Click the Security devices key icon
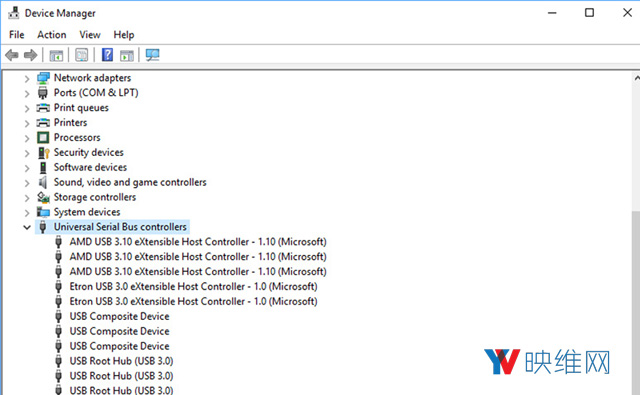 pos(43,153)
